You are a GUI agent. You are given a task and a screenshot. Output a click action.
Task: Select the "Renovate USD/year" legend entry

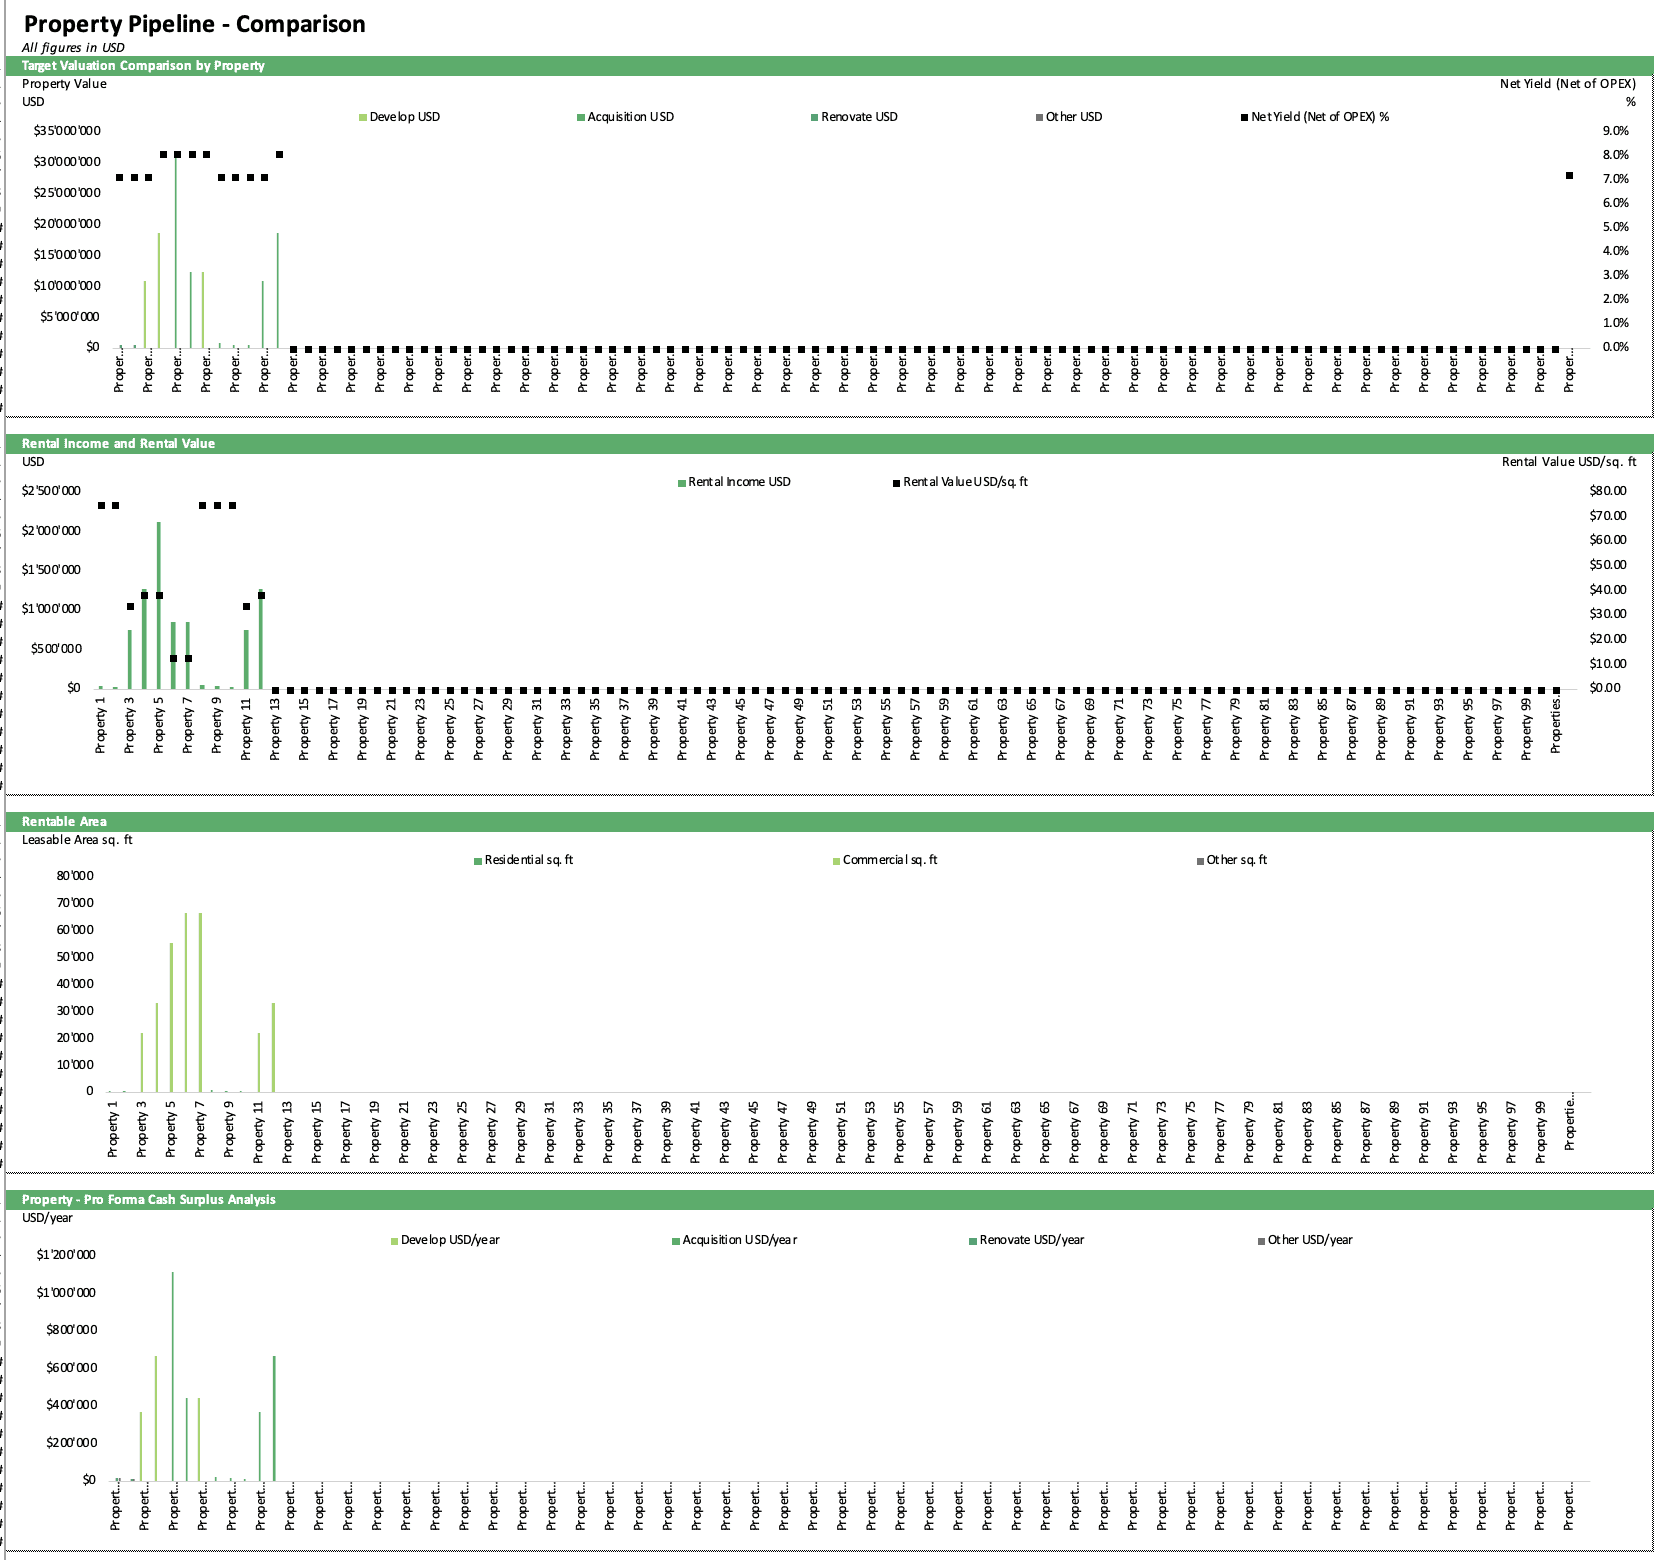pyautogui.click(x=1027, y=1240)
